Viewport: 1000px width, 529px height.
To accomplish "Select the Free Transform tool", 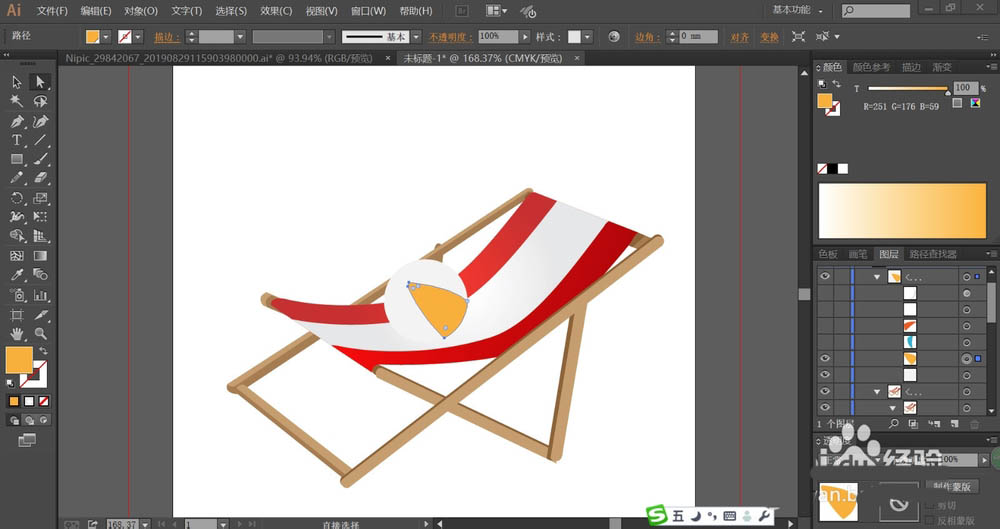I will point(40,217).
